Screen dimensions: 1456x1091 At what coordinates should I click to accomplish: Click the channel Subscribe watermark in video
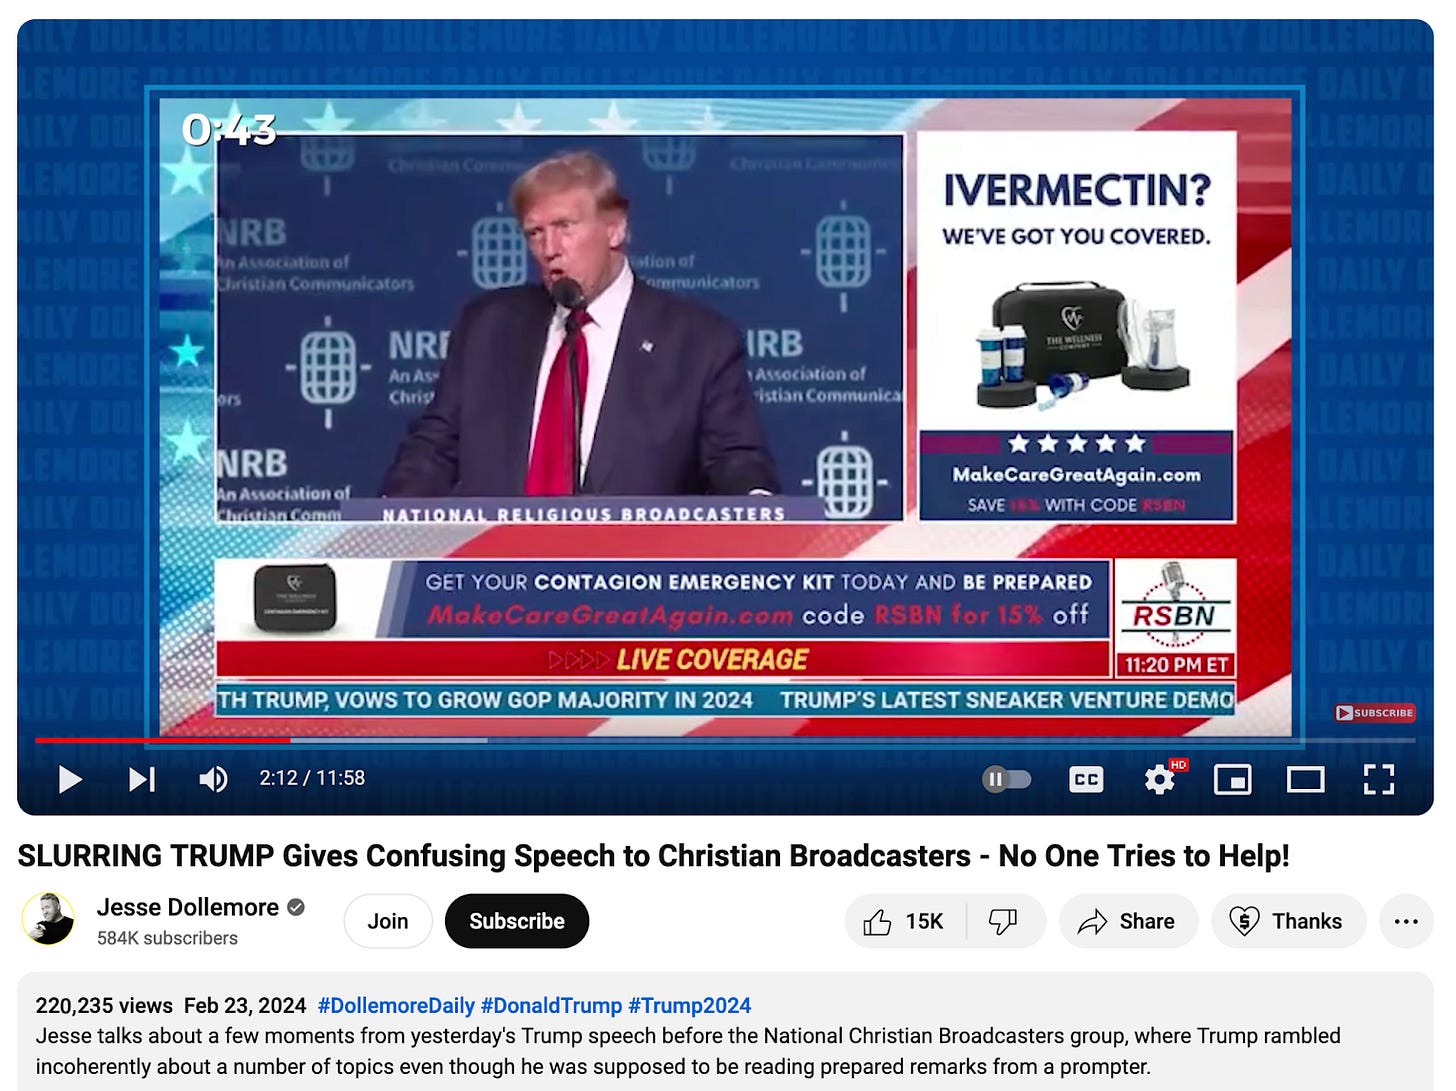pos(1375,713)
